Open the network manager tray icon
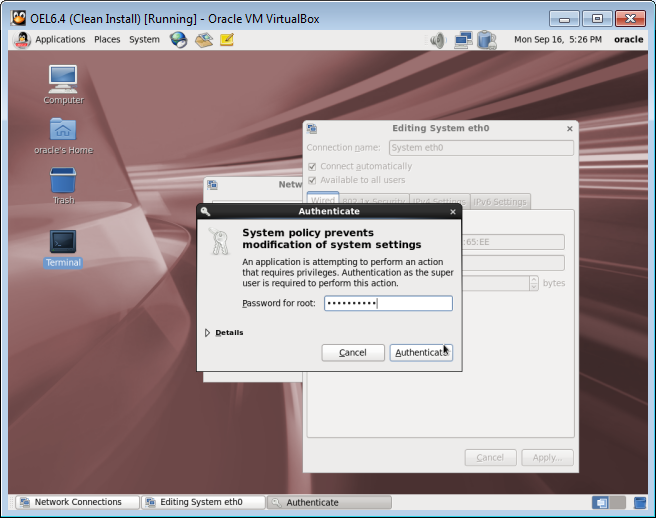 point(463,40)
